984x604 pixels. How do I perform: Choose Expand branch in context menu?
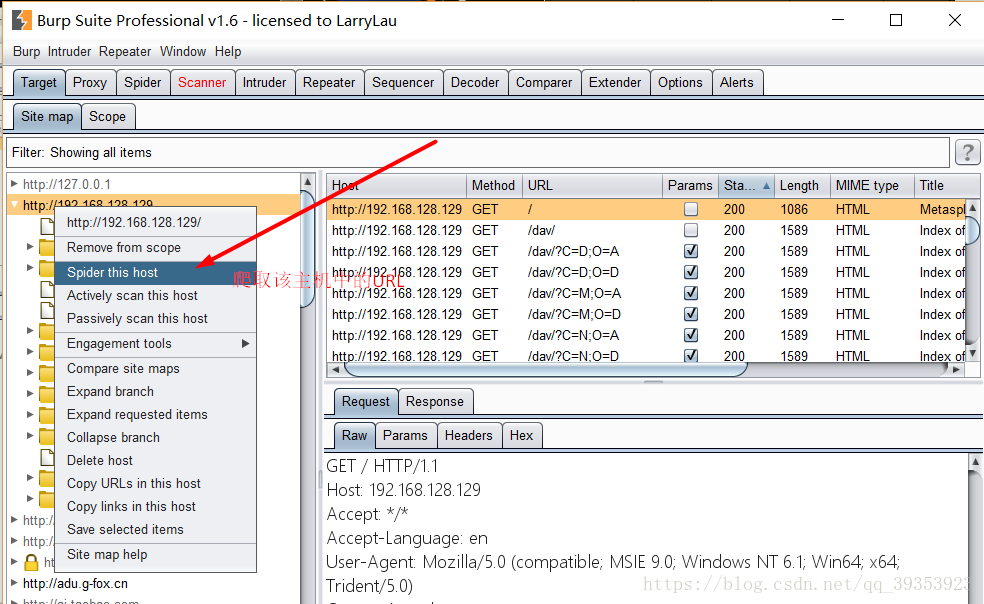(x=156, y=391)
